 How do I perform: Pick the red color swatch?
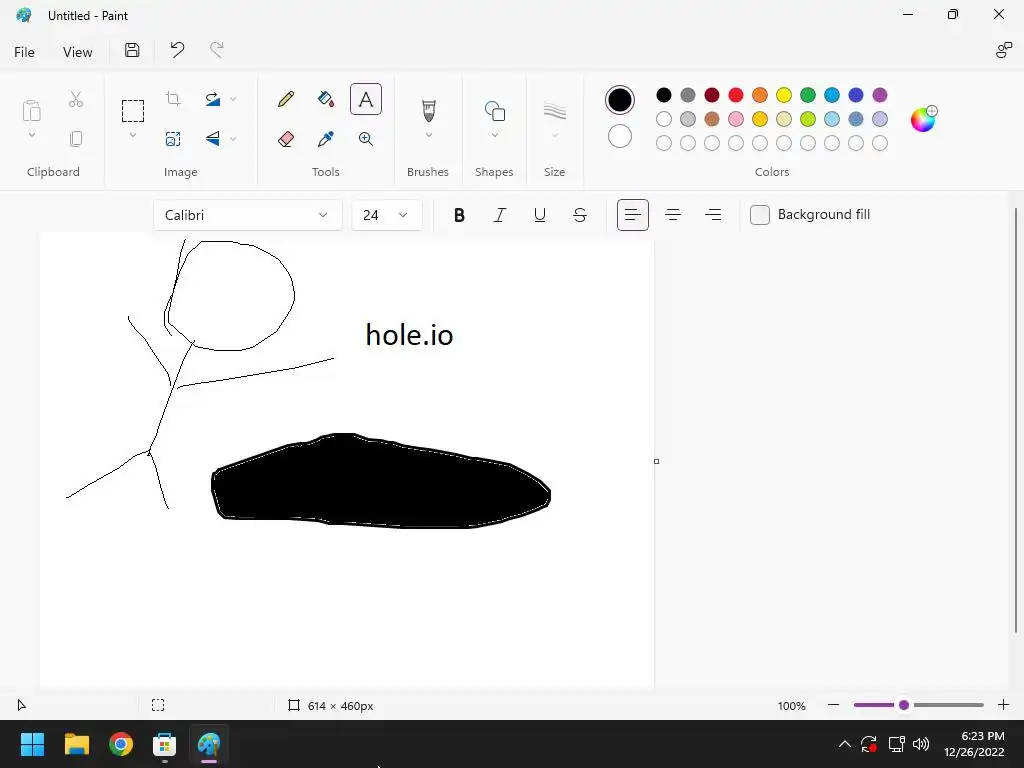tap(736, 95)
